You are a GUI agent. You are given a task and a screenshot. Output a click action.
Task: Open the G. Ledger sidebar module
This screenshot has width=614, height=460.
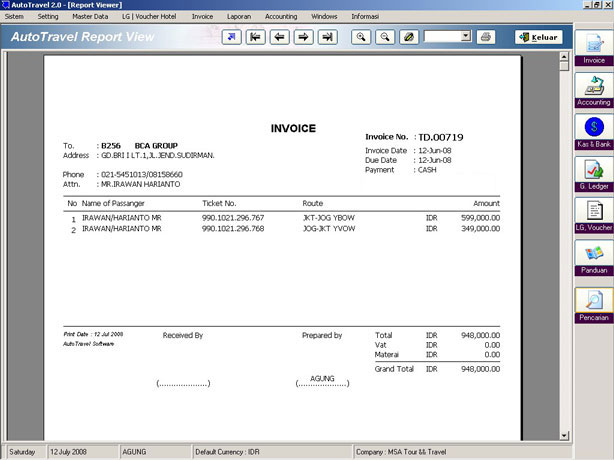[x=594, y=174]
